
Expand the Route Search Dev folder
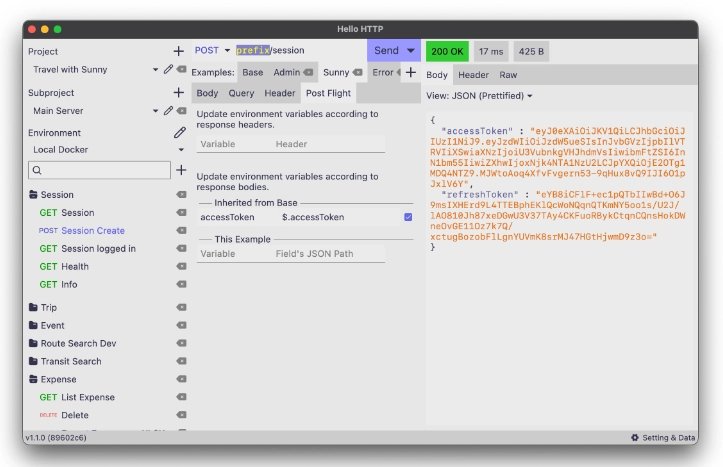[33, 343]
